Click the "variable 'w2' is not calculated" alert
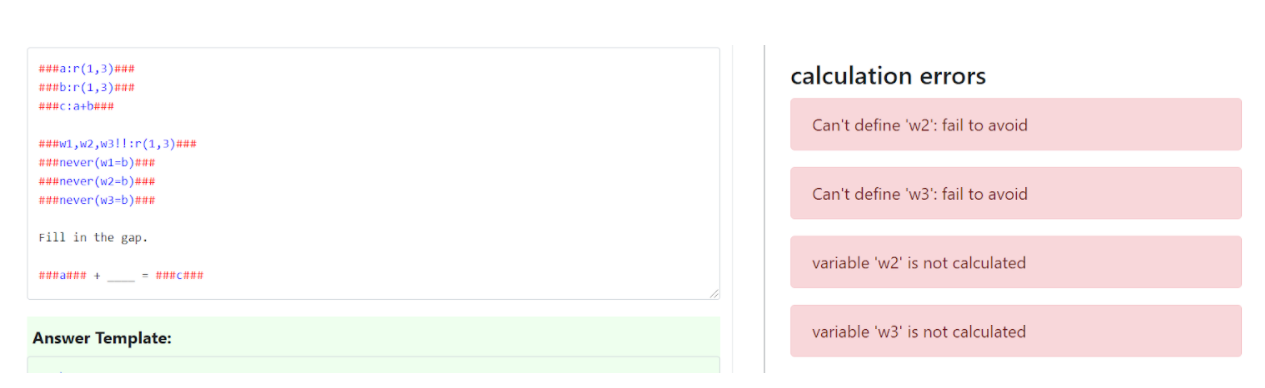 [x=1016, y=263]
